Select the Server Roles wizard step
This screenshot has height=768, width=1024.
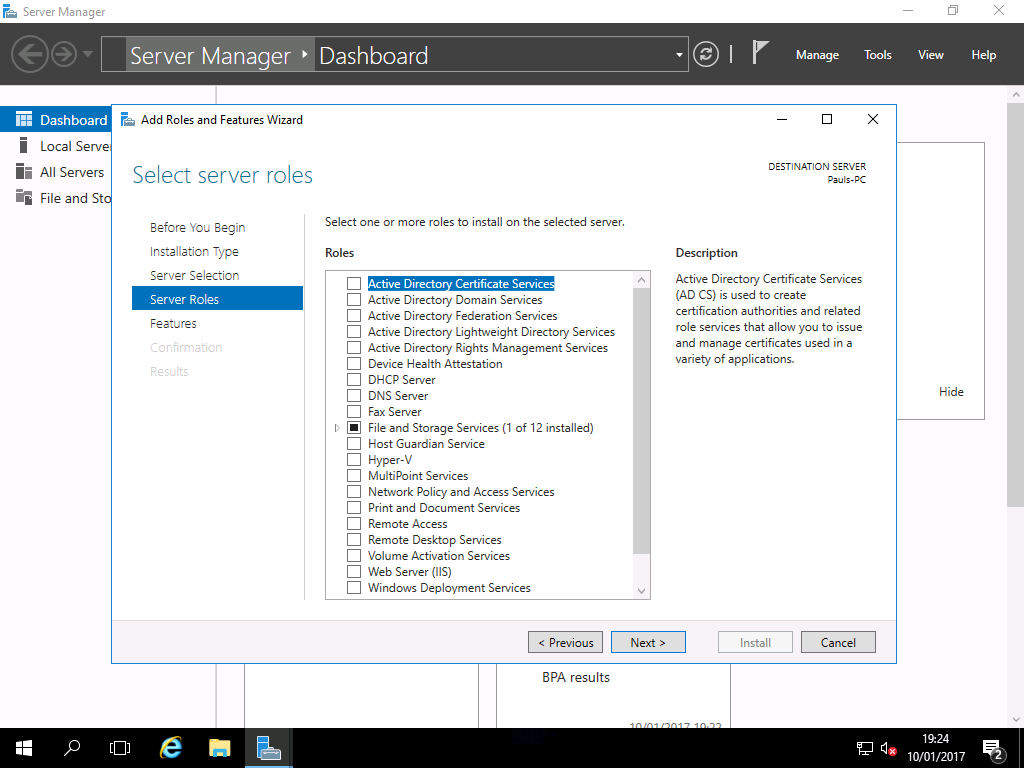(x=217, y=298)
